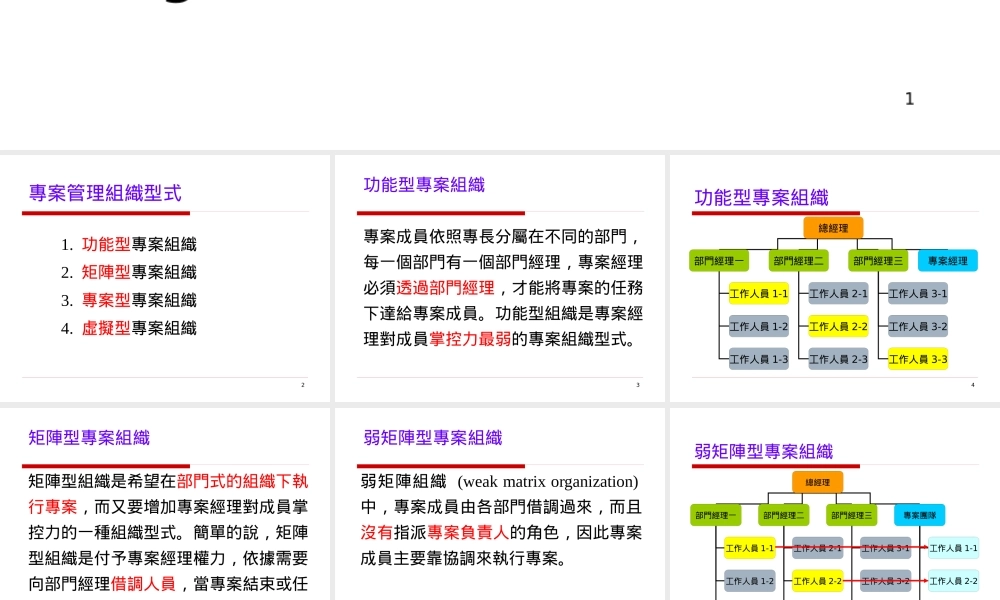The width and height of the screenshot is (1000, 600).
Task: Click gray 工作人員 1-2 in the 弱矩陣型 chart
Action: click(750, 581)
